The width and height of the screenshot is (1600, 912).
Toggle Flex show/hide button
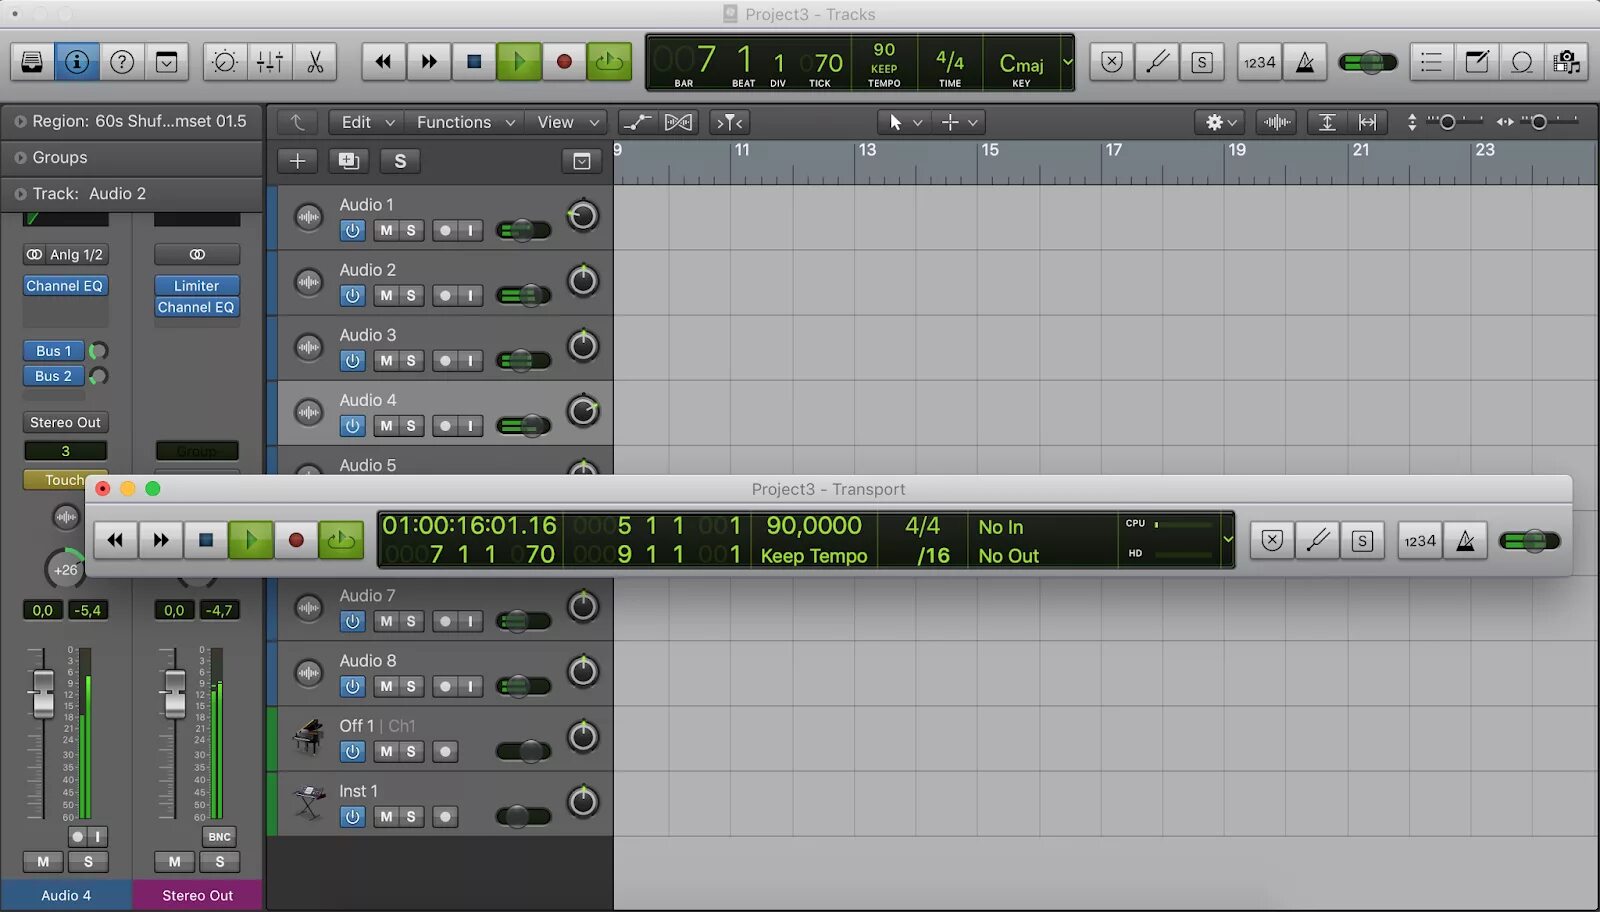(678, 122)
